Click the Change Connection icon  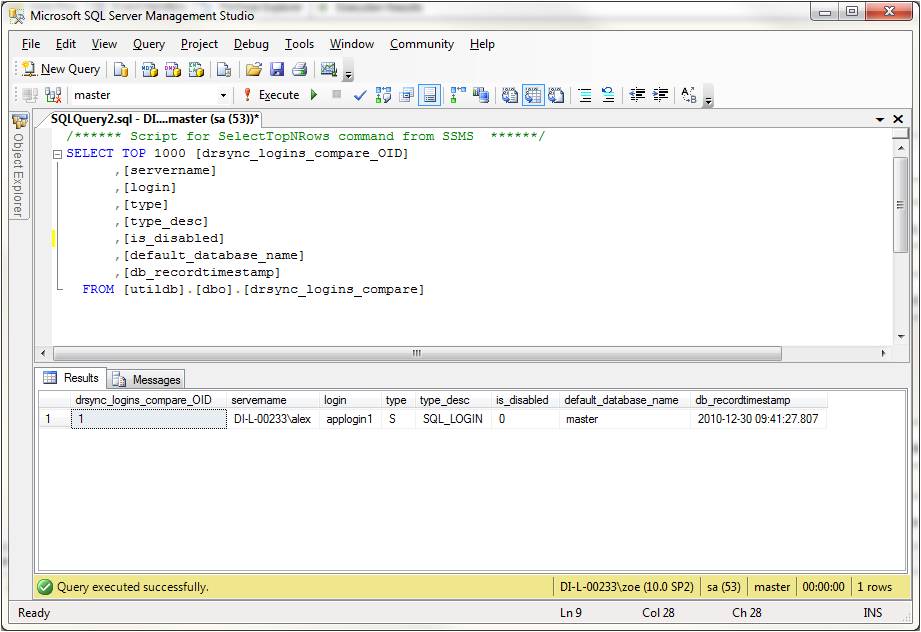(53, 95)
